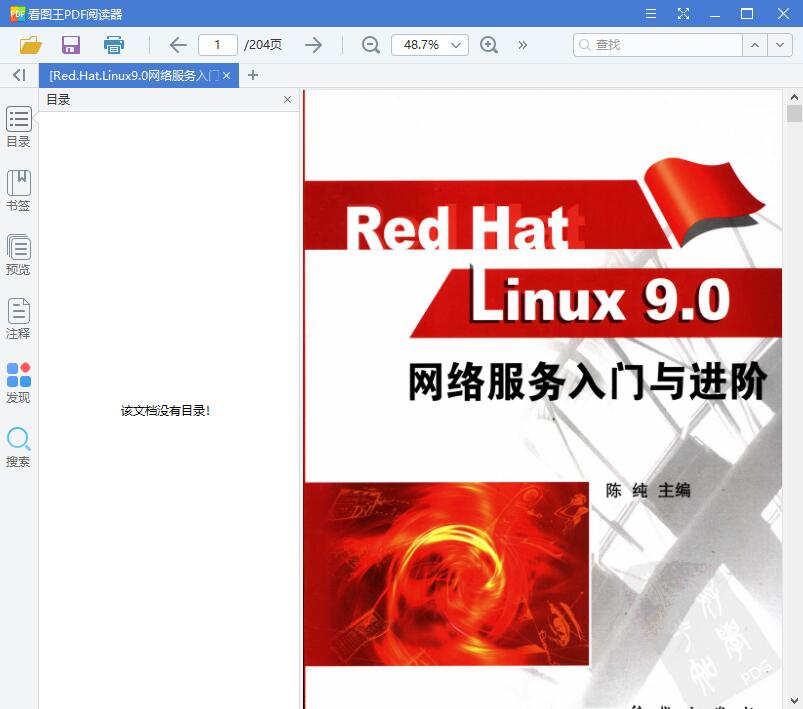Open a PDF file with folder icon
The width and height of the screenshot is (803, 709).
tap(30, 45)
